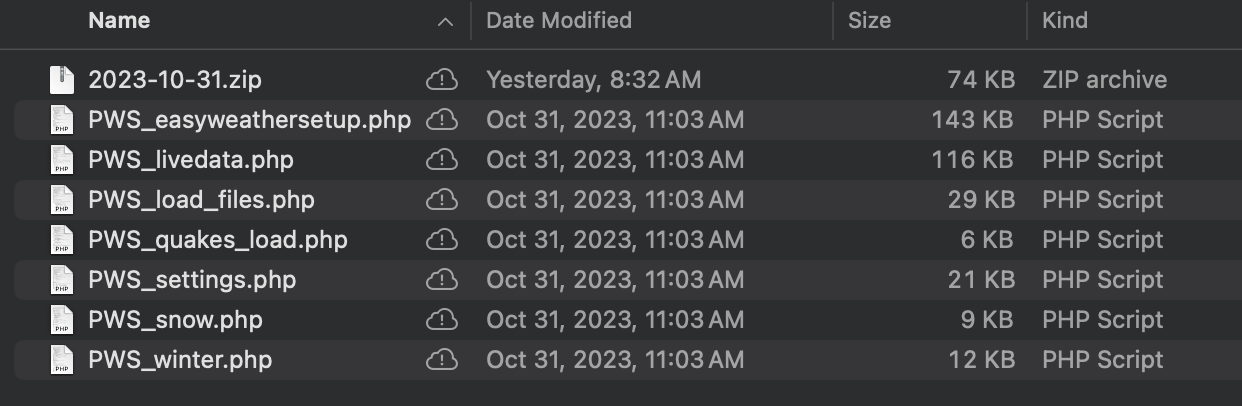Sort files by the Size column header

[x=869, y=20]
